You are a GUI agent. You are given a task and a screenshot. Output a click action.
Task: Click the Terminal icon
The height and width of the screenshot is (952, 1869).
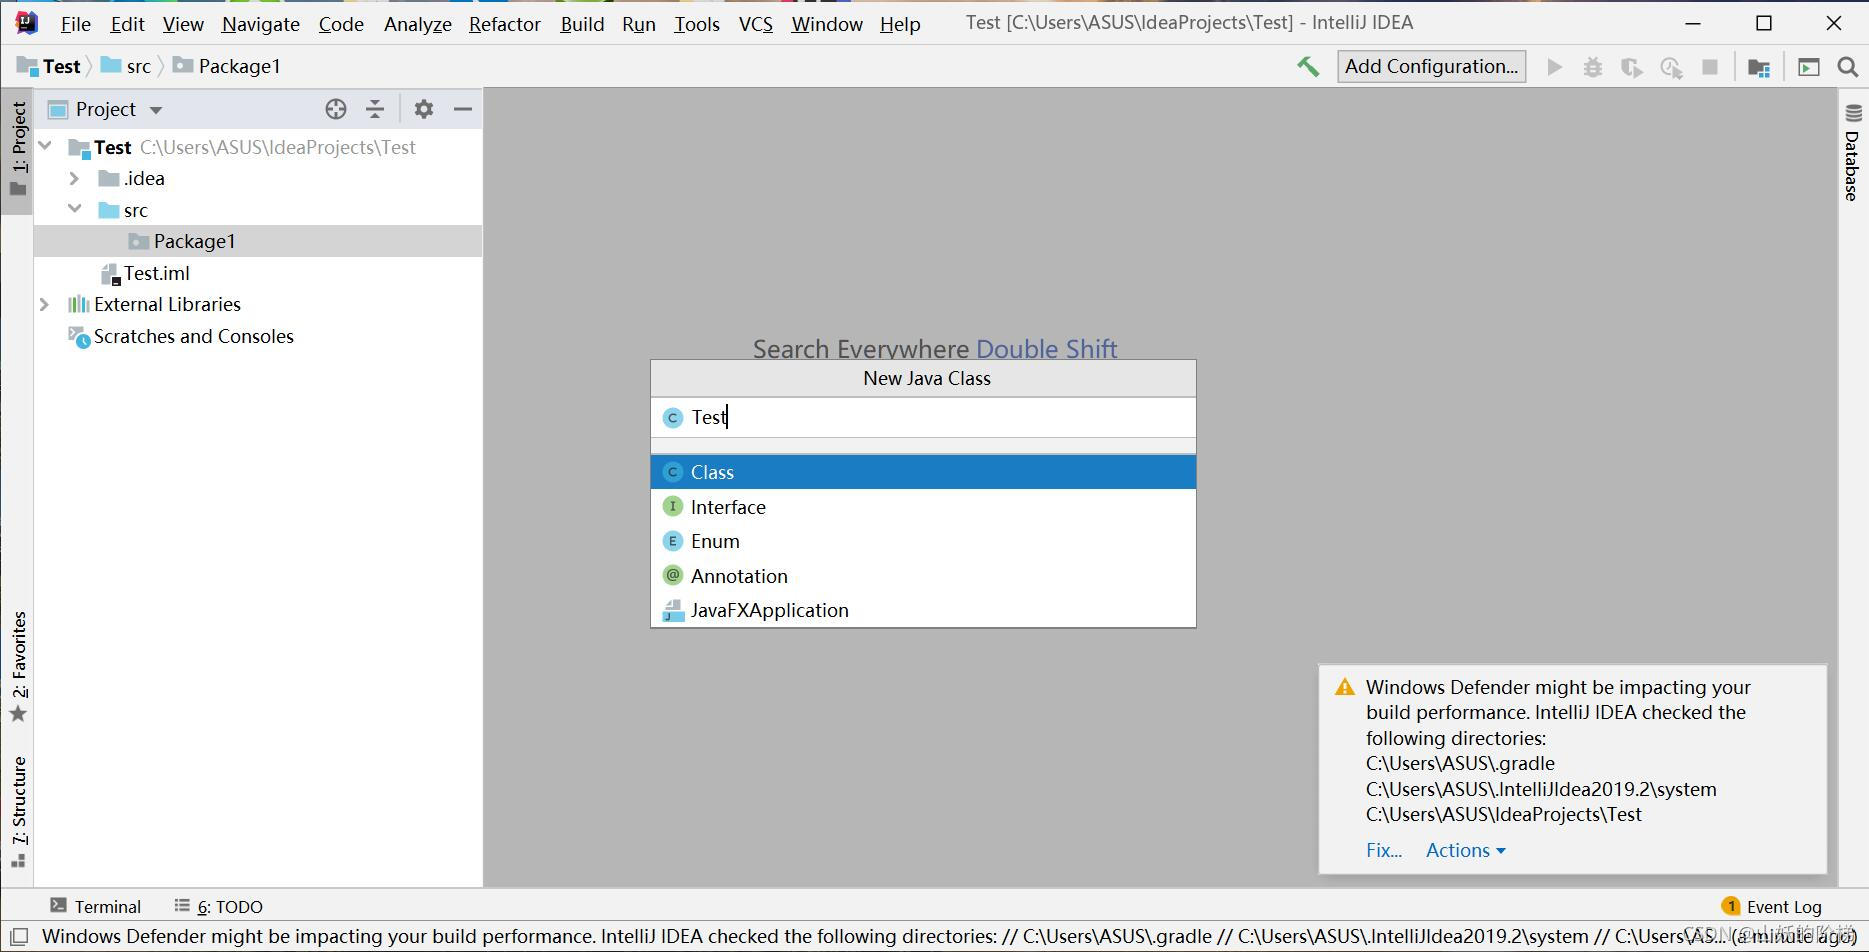pos(58,905)
